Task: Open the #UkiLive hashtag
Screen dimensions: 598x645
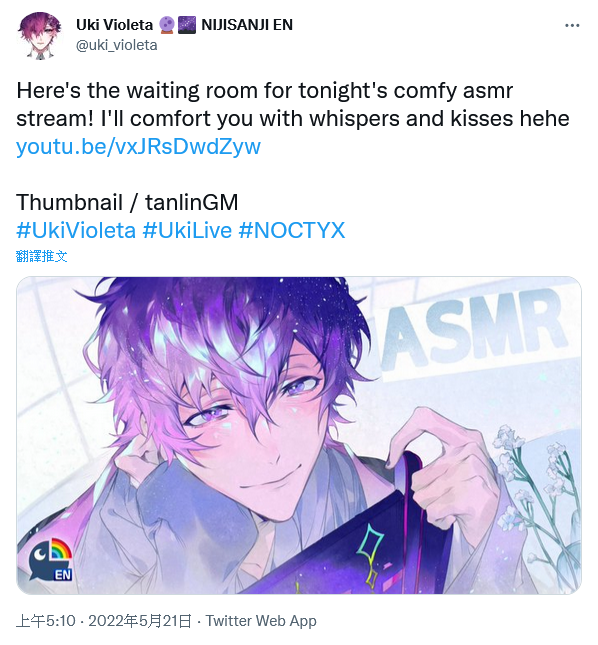Action: click(187, 230)
